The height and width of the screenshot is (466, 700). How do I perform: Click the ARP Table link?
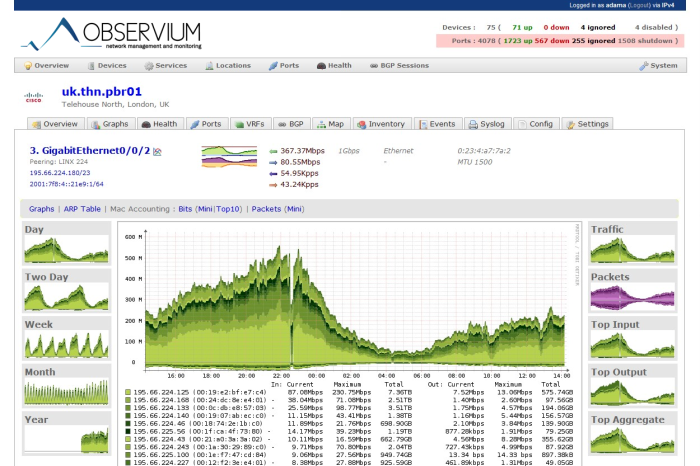coord(82,209)
